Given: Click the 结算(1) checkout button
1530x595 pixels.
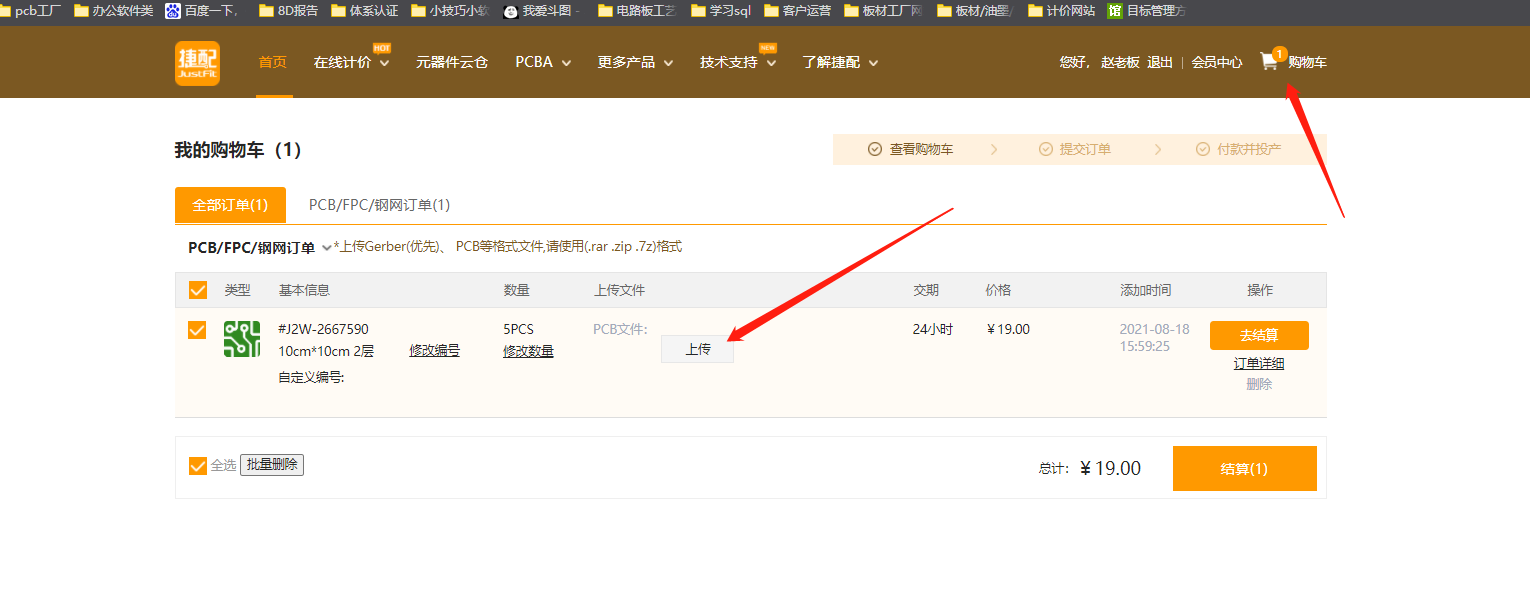Looking at the screenshot, I should [1244, 468].
